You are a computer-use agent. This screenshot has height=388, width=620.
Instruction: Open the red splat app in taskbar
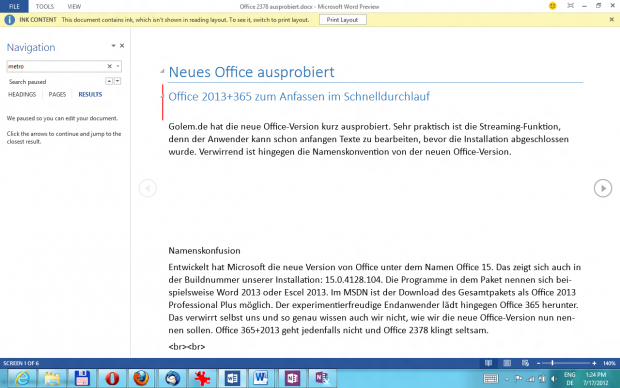[202, 379]
